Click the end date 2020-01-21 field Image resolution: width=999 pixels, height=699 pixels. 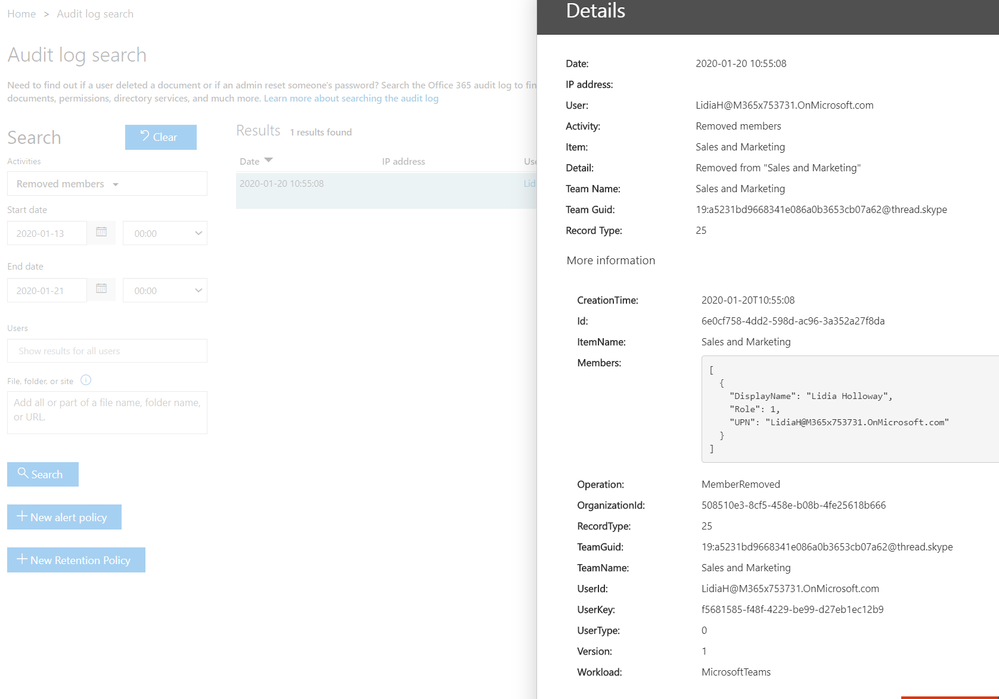click(x=47, y=291)
